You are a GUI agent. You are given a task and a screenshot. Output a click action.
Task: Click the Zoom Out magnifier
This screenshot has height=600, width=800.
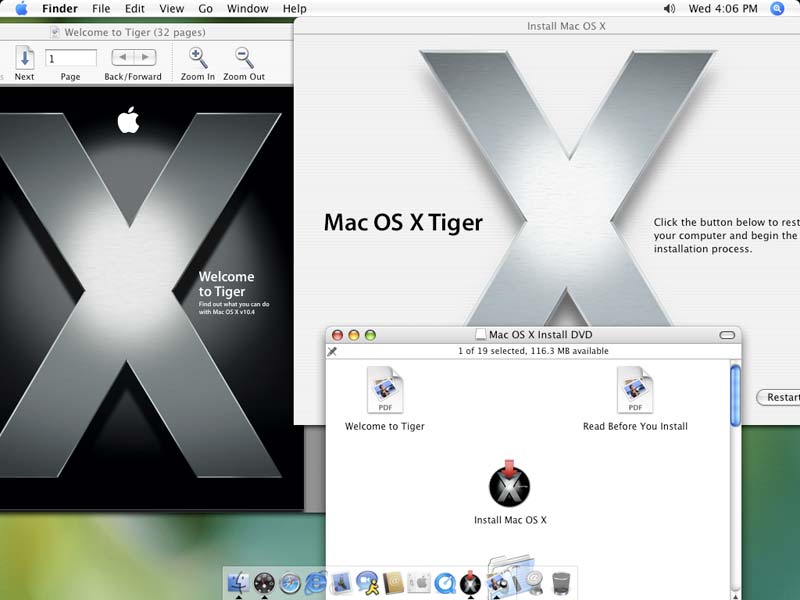tap(244, 58)
